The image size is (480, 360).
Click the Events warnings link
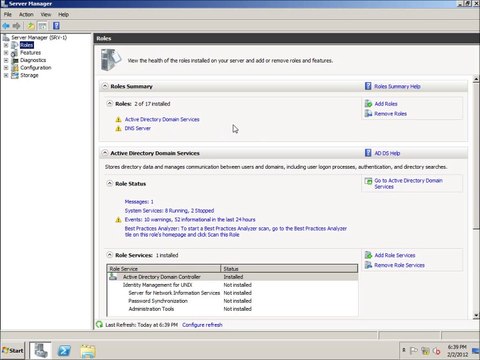coord(190,220)
